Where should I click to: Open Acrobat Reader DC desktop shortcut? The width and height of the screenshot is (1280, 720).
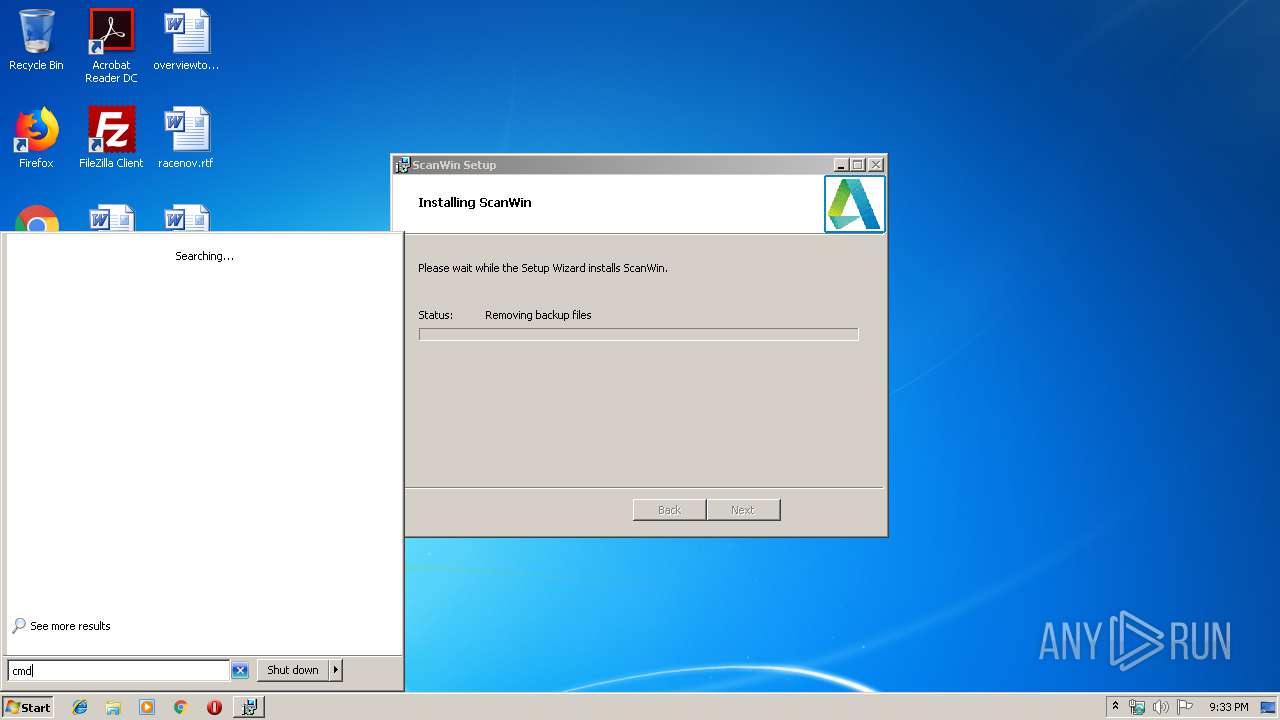(111, 46)
